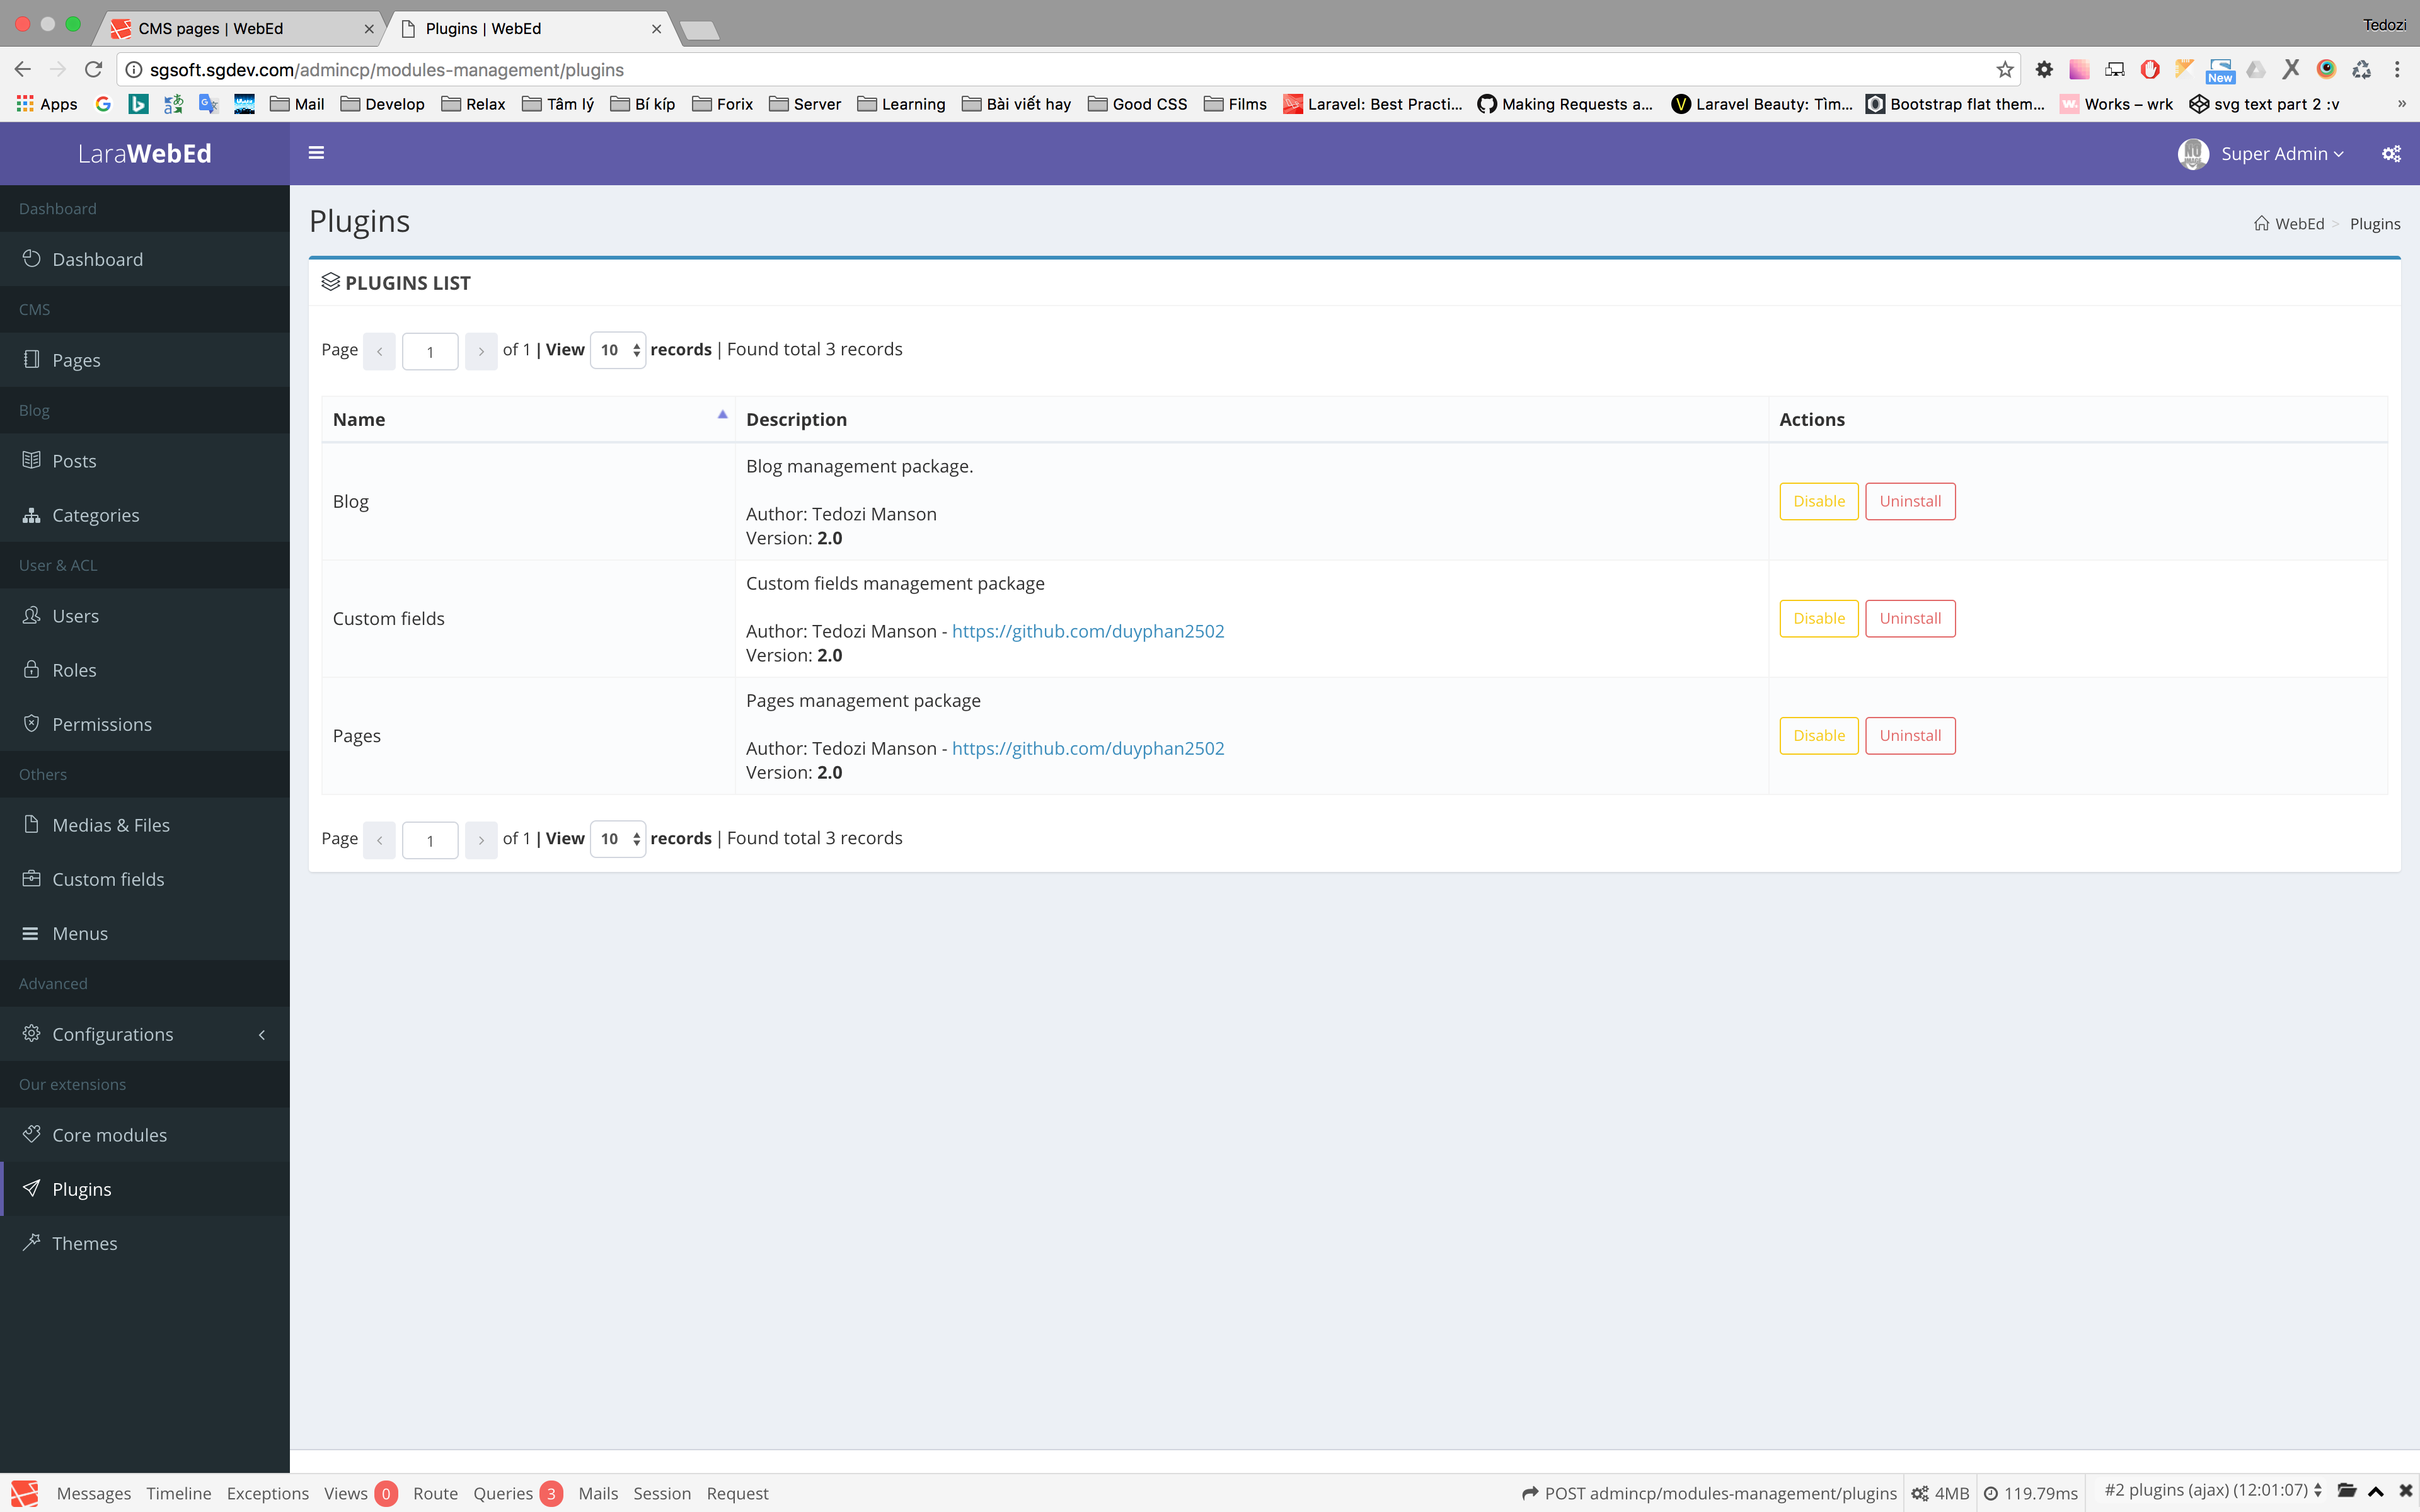
Task: Uninstall the Blog plugin
Action: point(1910,500)
